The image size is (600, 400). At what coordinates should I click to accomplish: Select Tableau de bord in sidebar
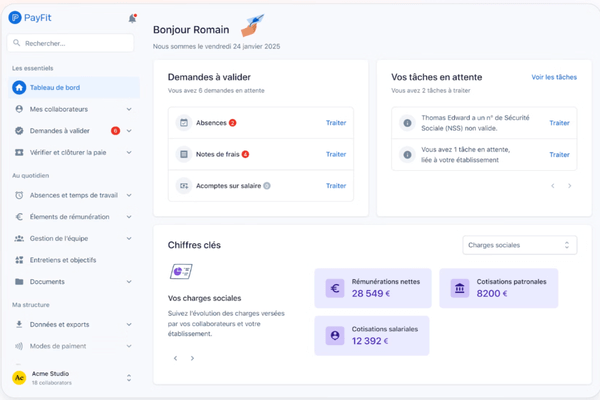pyautogui.click(x=70, y=87)
